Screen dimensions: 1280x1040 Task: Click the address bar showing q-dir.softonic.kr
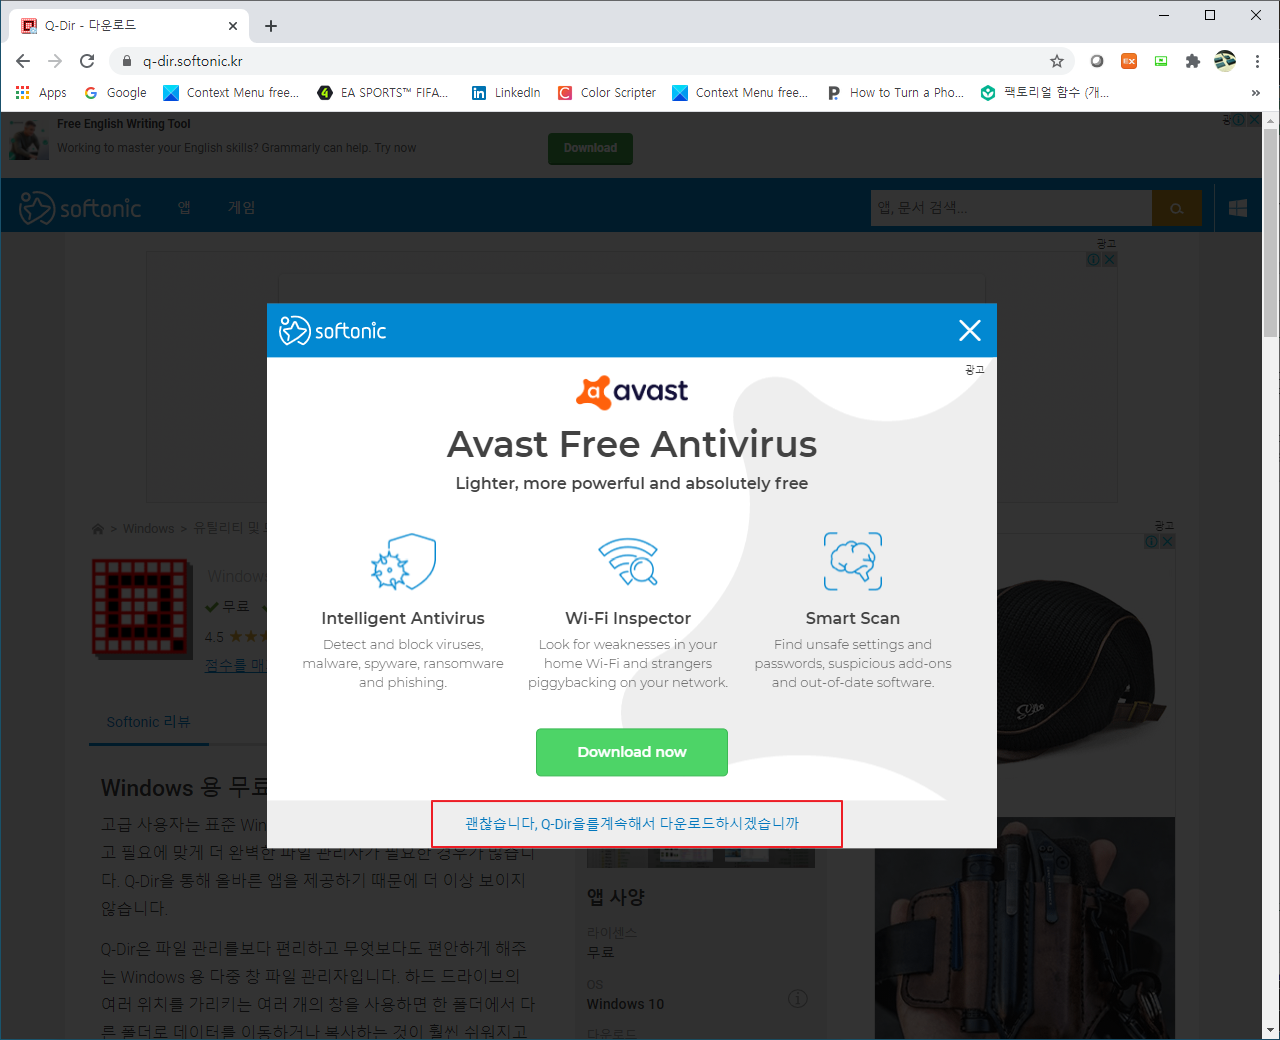(590, 61)
